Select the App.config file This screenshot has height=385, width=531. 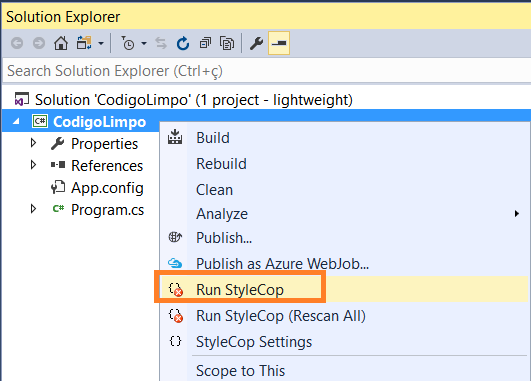(107, 188)
